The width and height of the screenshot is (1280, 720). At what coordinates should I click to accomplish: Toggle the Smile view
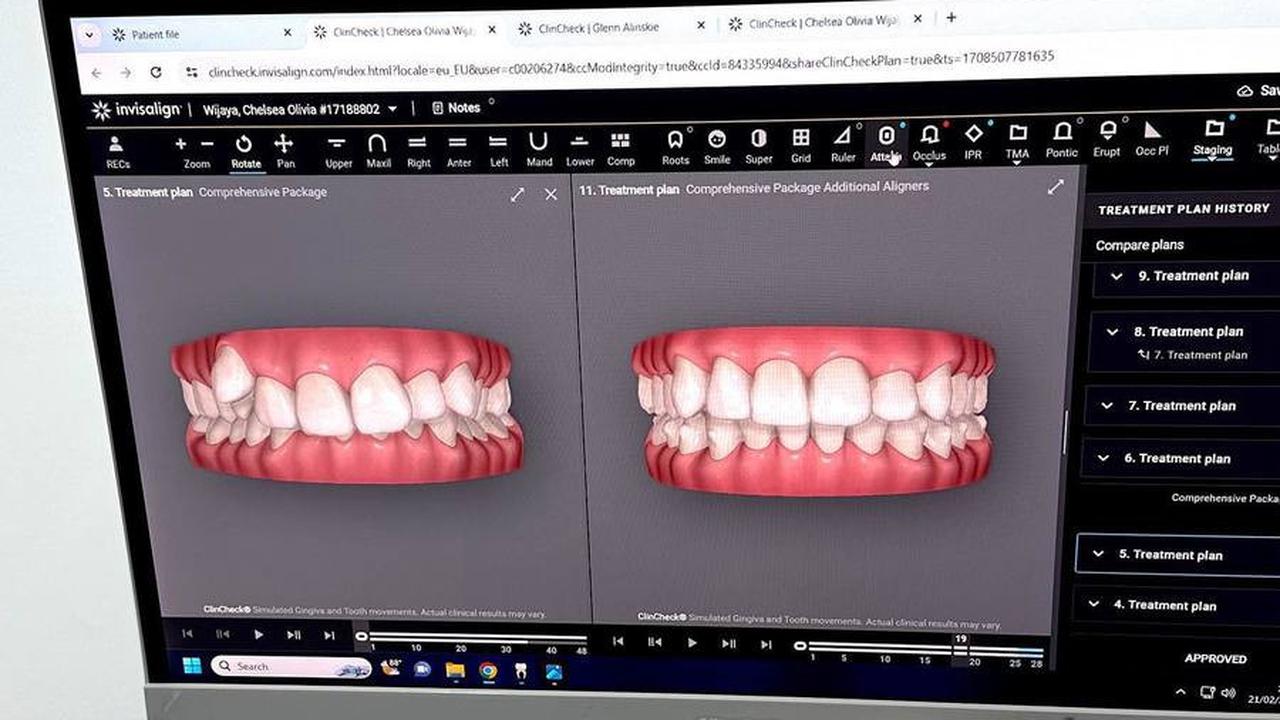(x=716, y=148)
